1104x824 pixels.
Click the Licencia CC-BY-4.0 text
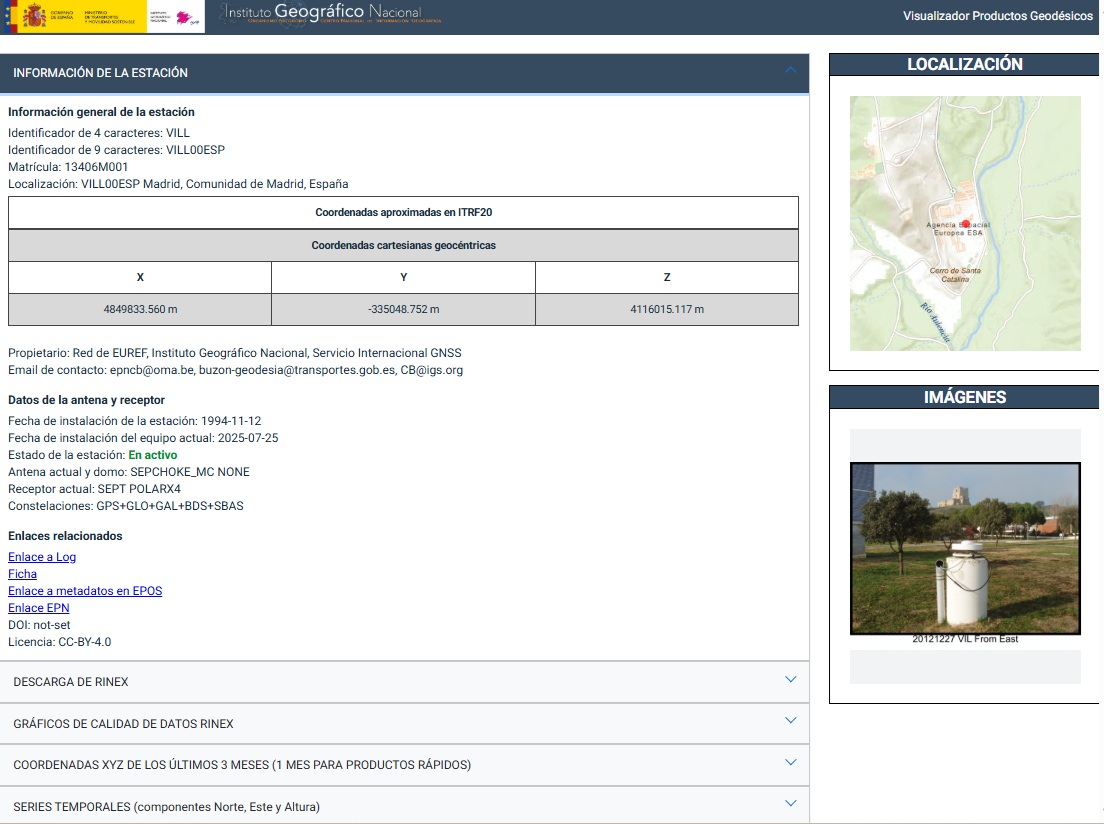click(60, 642)
